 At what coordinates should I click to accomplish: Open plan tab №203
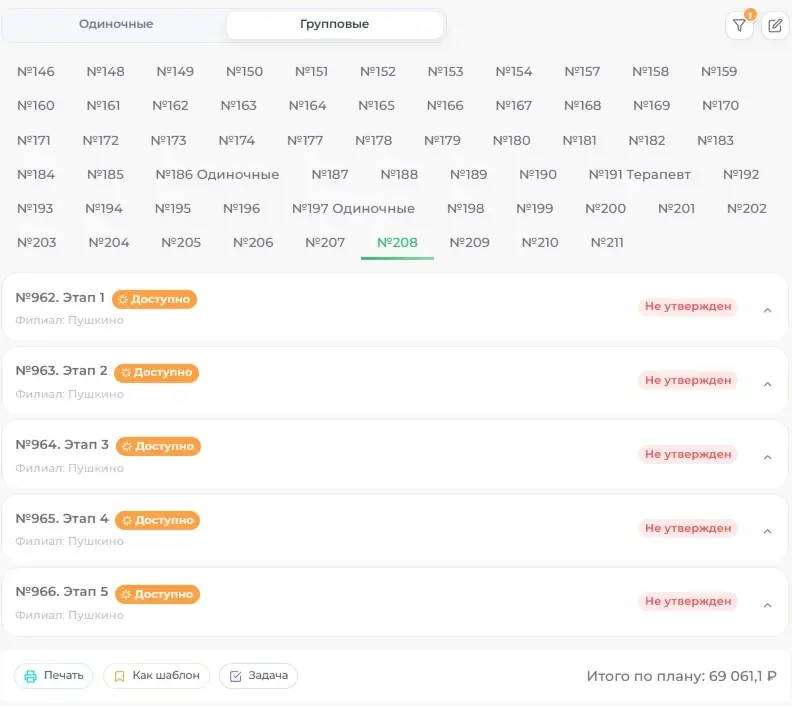pyautogui.click(x=36, y=242)
